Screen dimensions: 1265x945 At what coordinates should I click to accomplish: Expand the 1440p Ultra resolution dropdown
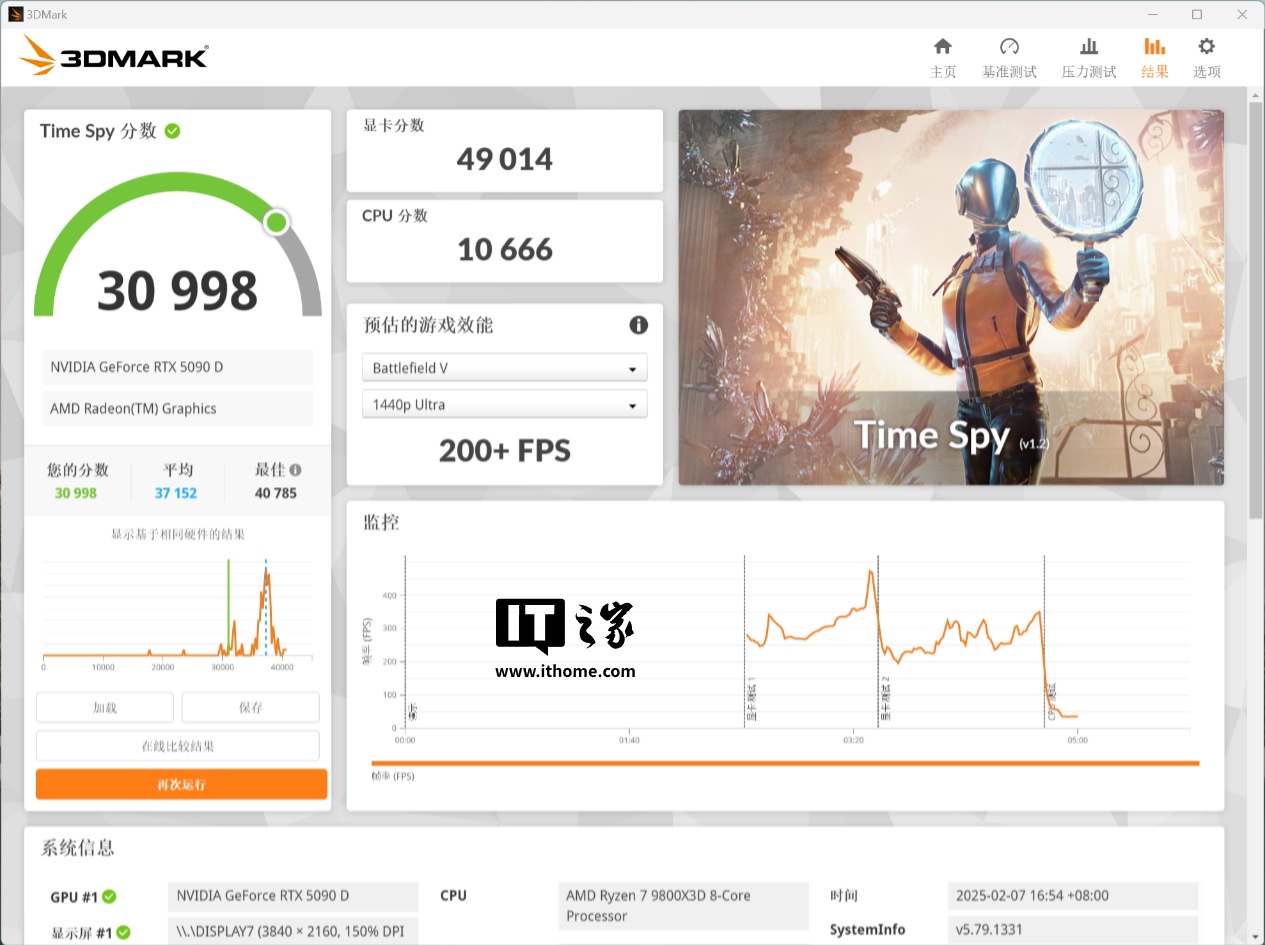504,405
